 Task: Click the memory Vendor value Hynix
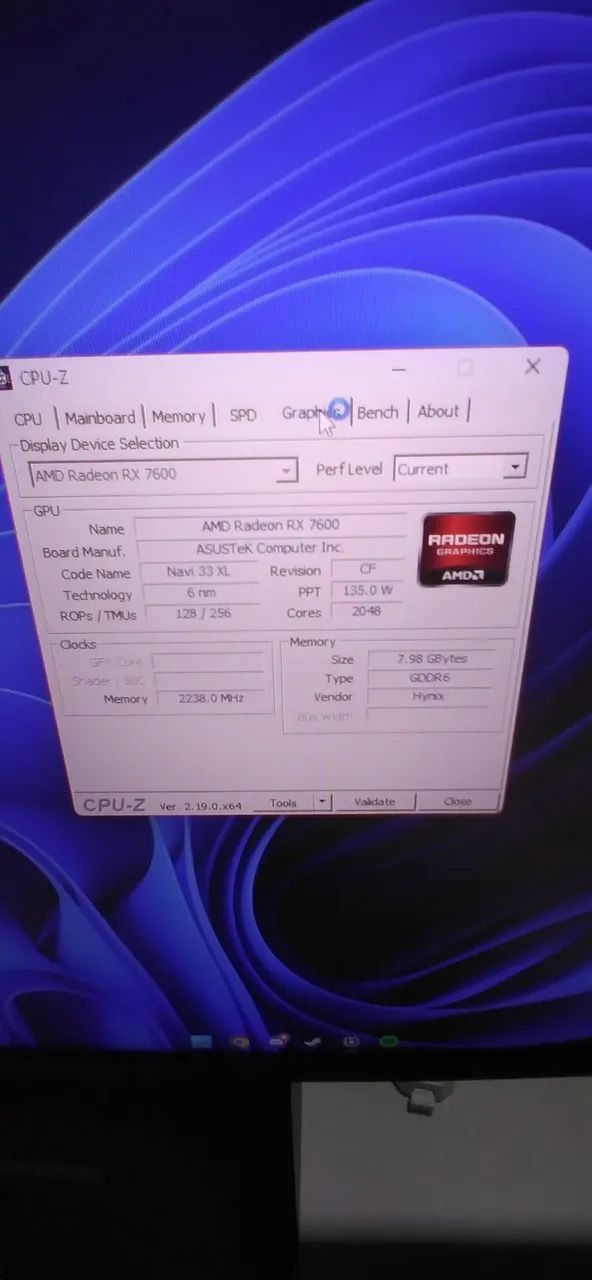pyautogui.click(x=429, y=697)
